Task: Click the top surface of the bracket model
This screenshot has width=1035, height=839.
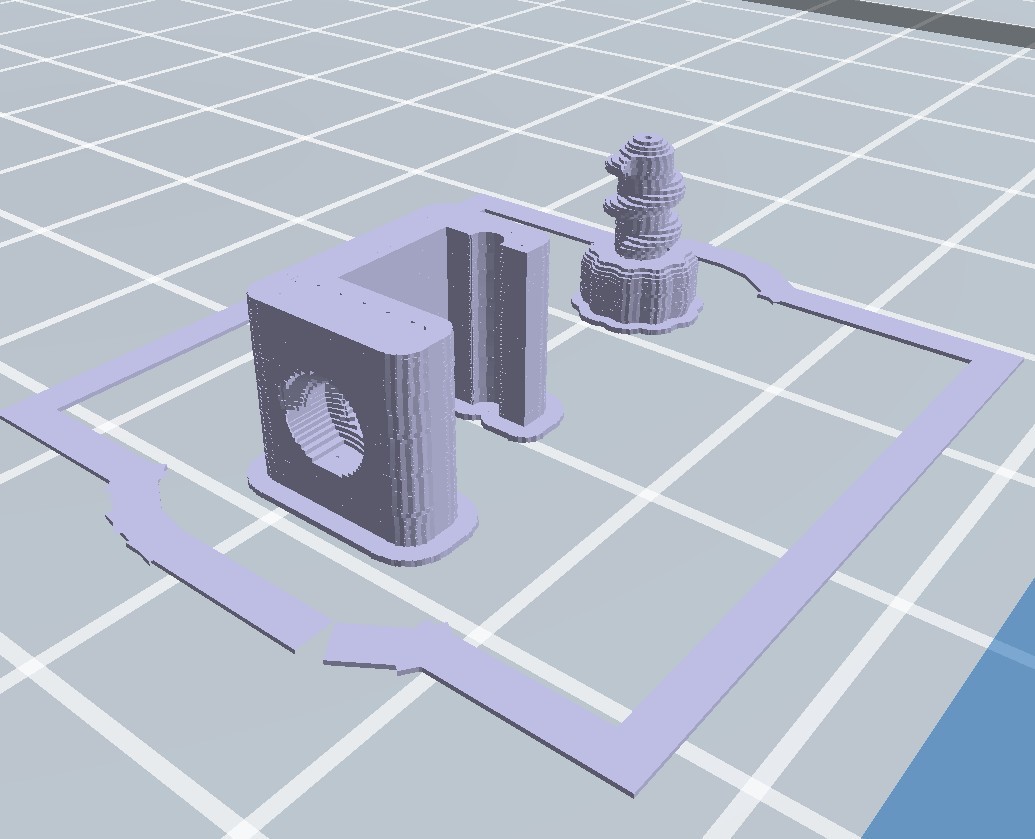Action: [340, 295]
